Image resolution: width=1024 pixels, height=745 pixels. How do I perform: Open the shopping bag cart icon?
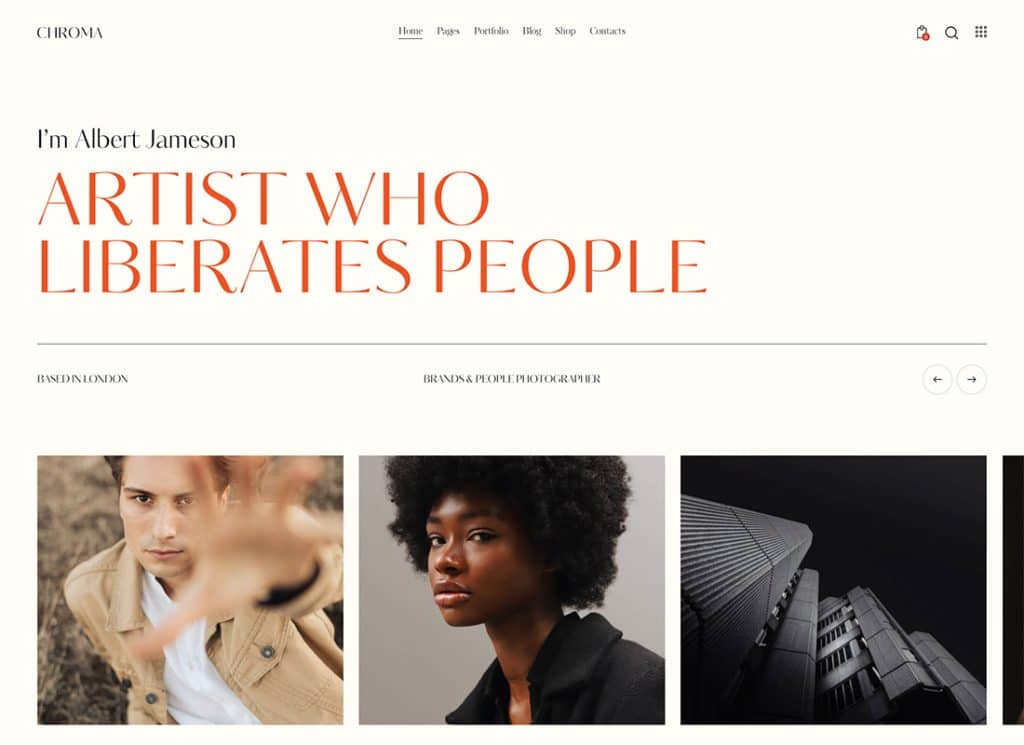(x=922, y=33)
